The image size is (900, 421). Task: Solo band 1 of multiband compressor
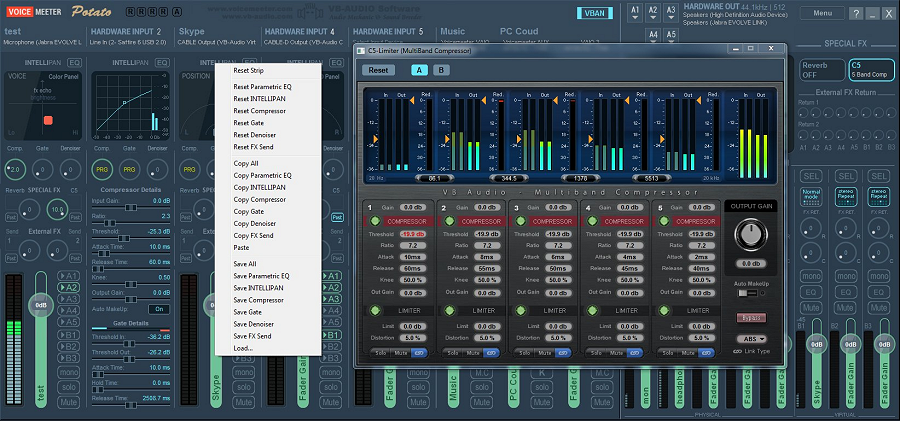[x=381, y=353]
